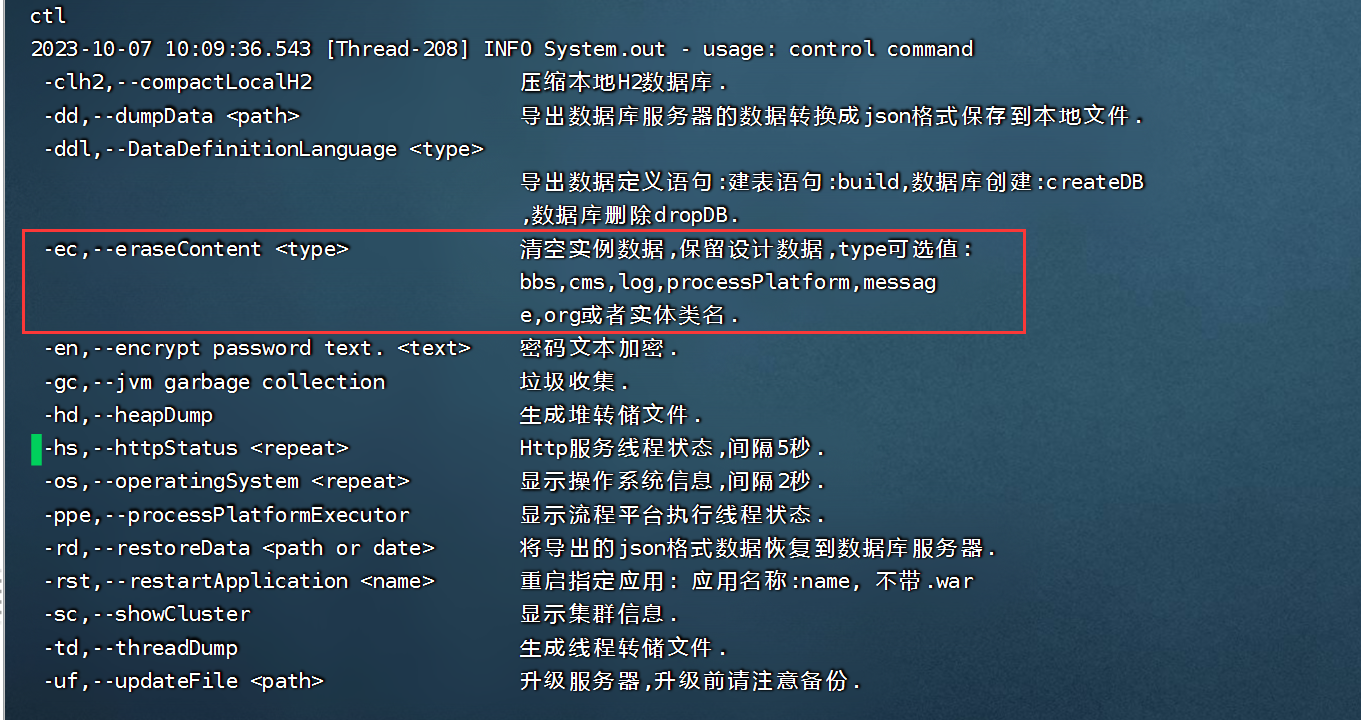Click the -hs,--httpStatus <repeat> option
Viewport: 1361px width, 720px height.
pyautogui.click(x=196, y=449)
